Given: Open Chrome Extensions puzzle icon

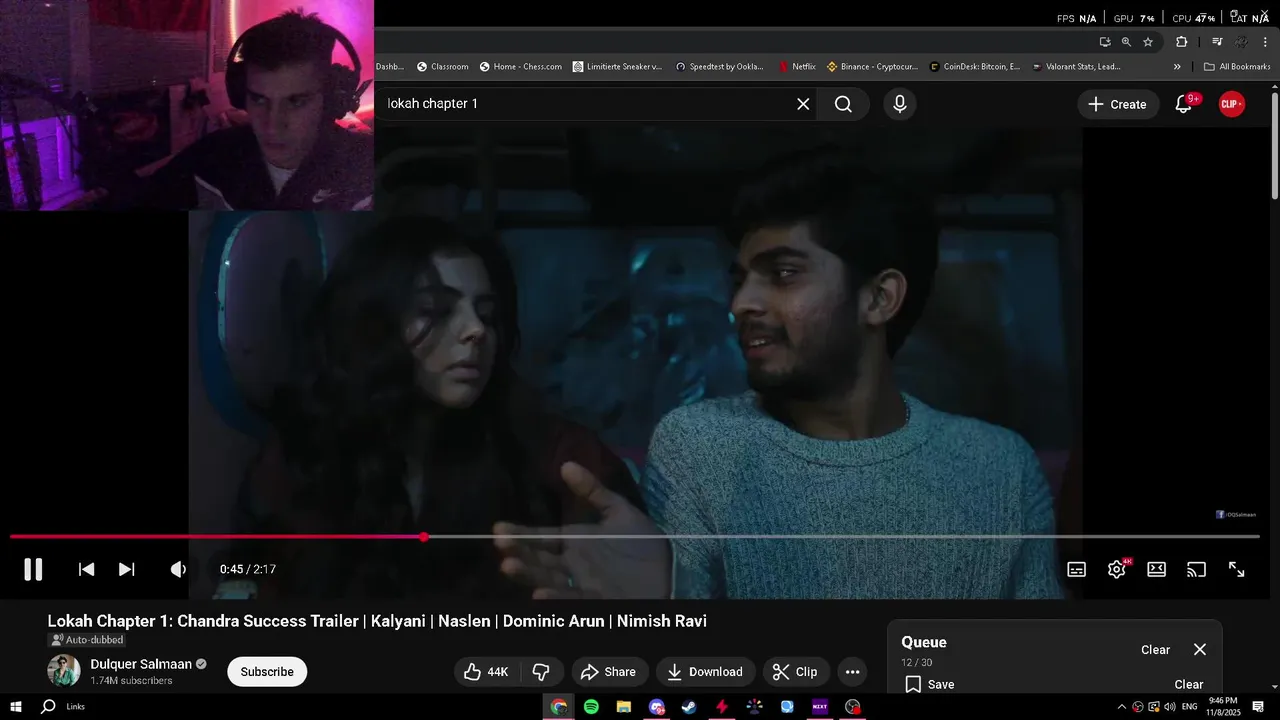Looking at the screenshot, I should click(1182, 42).
